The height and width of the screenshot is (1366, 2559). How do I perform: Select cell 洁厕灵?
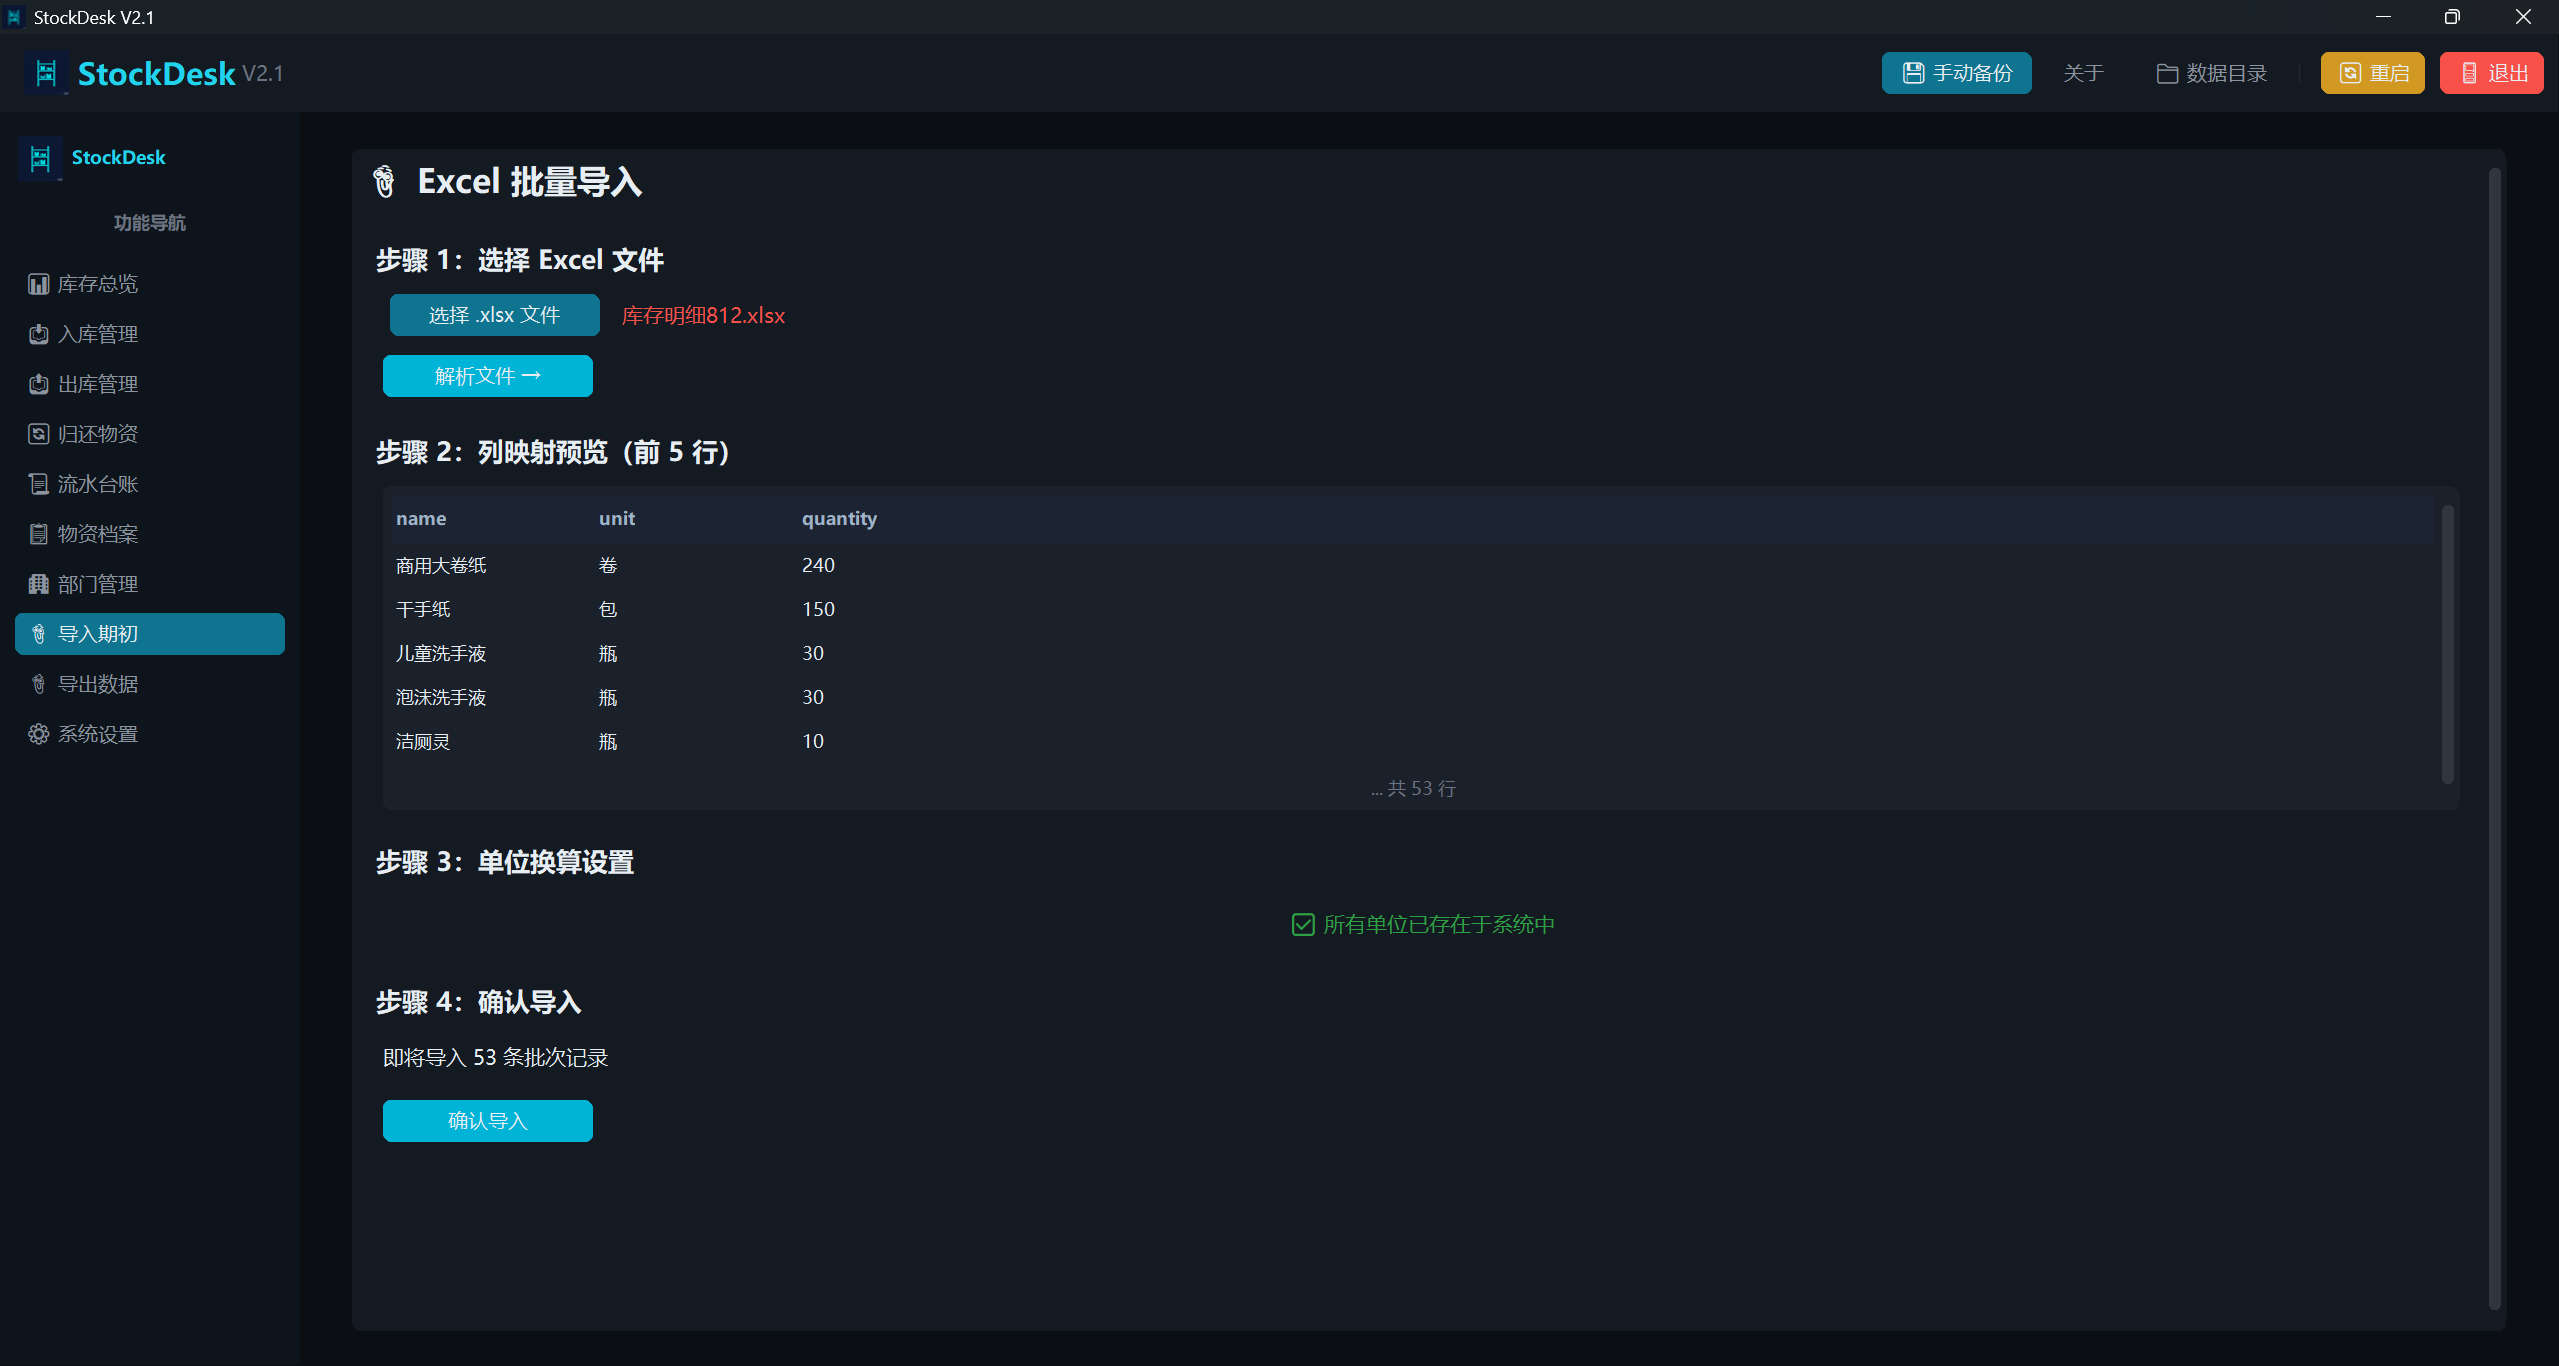click(423, 741)
